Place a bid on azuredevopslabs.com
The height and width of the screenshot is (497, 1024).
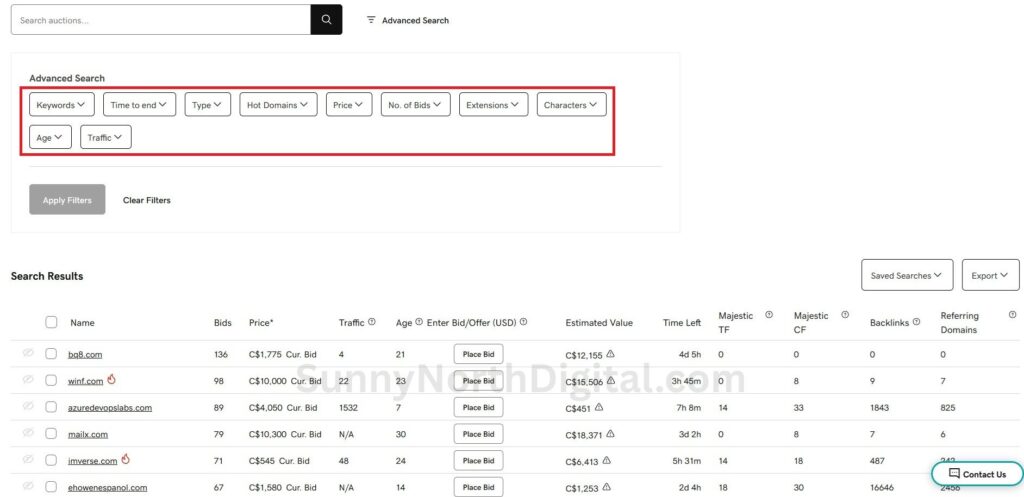pos(478,407)
